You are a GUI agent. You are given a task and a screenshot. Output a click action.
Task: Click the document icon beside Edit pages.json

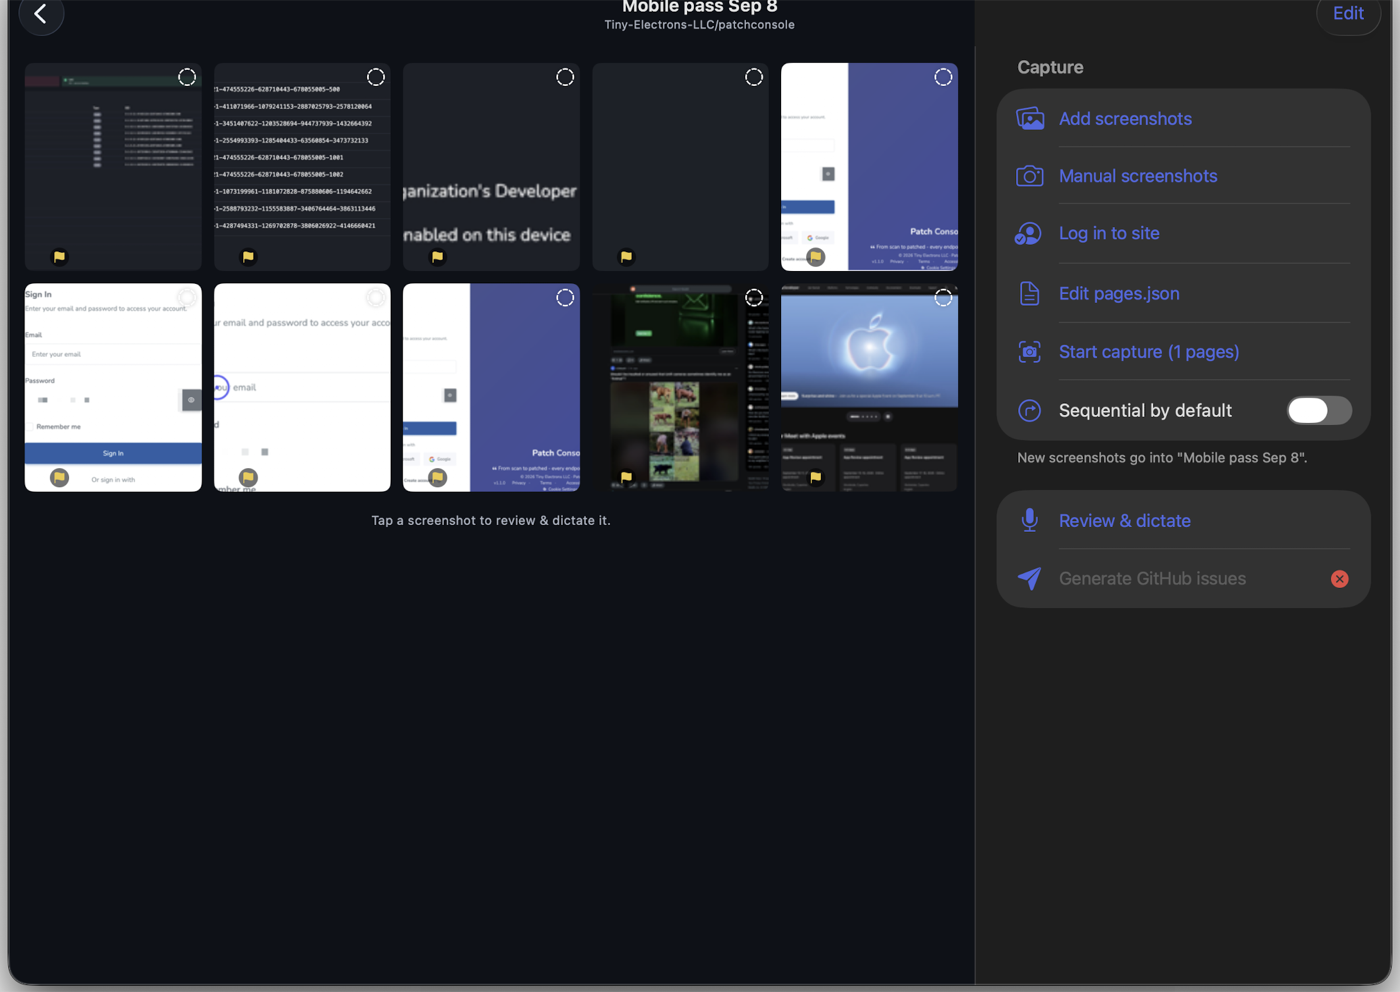point(1029,293)
